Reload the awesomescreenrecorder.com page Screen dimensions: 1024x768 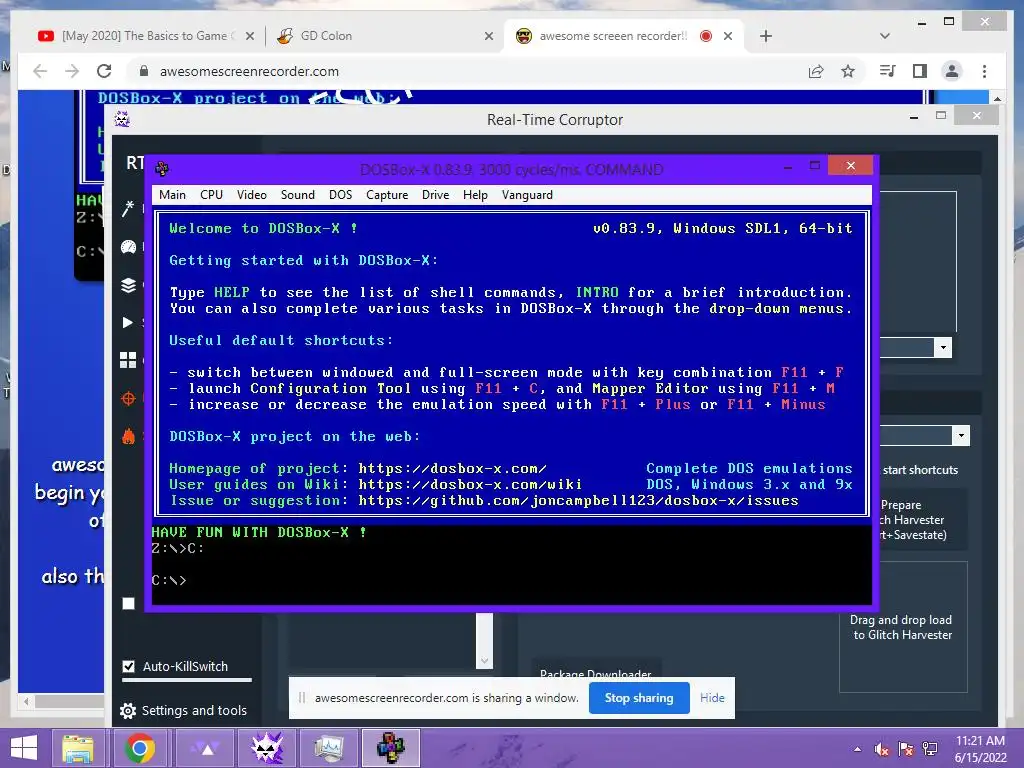tap(104, 71)
